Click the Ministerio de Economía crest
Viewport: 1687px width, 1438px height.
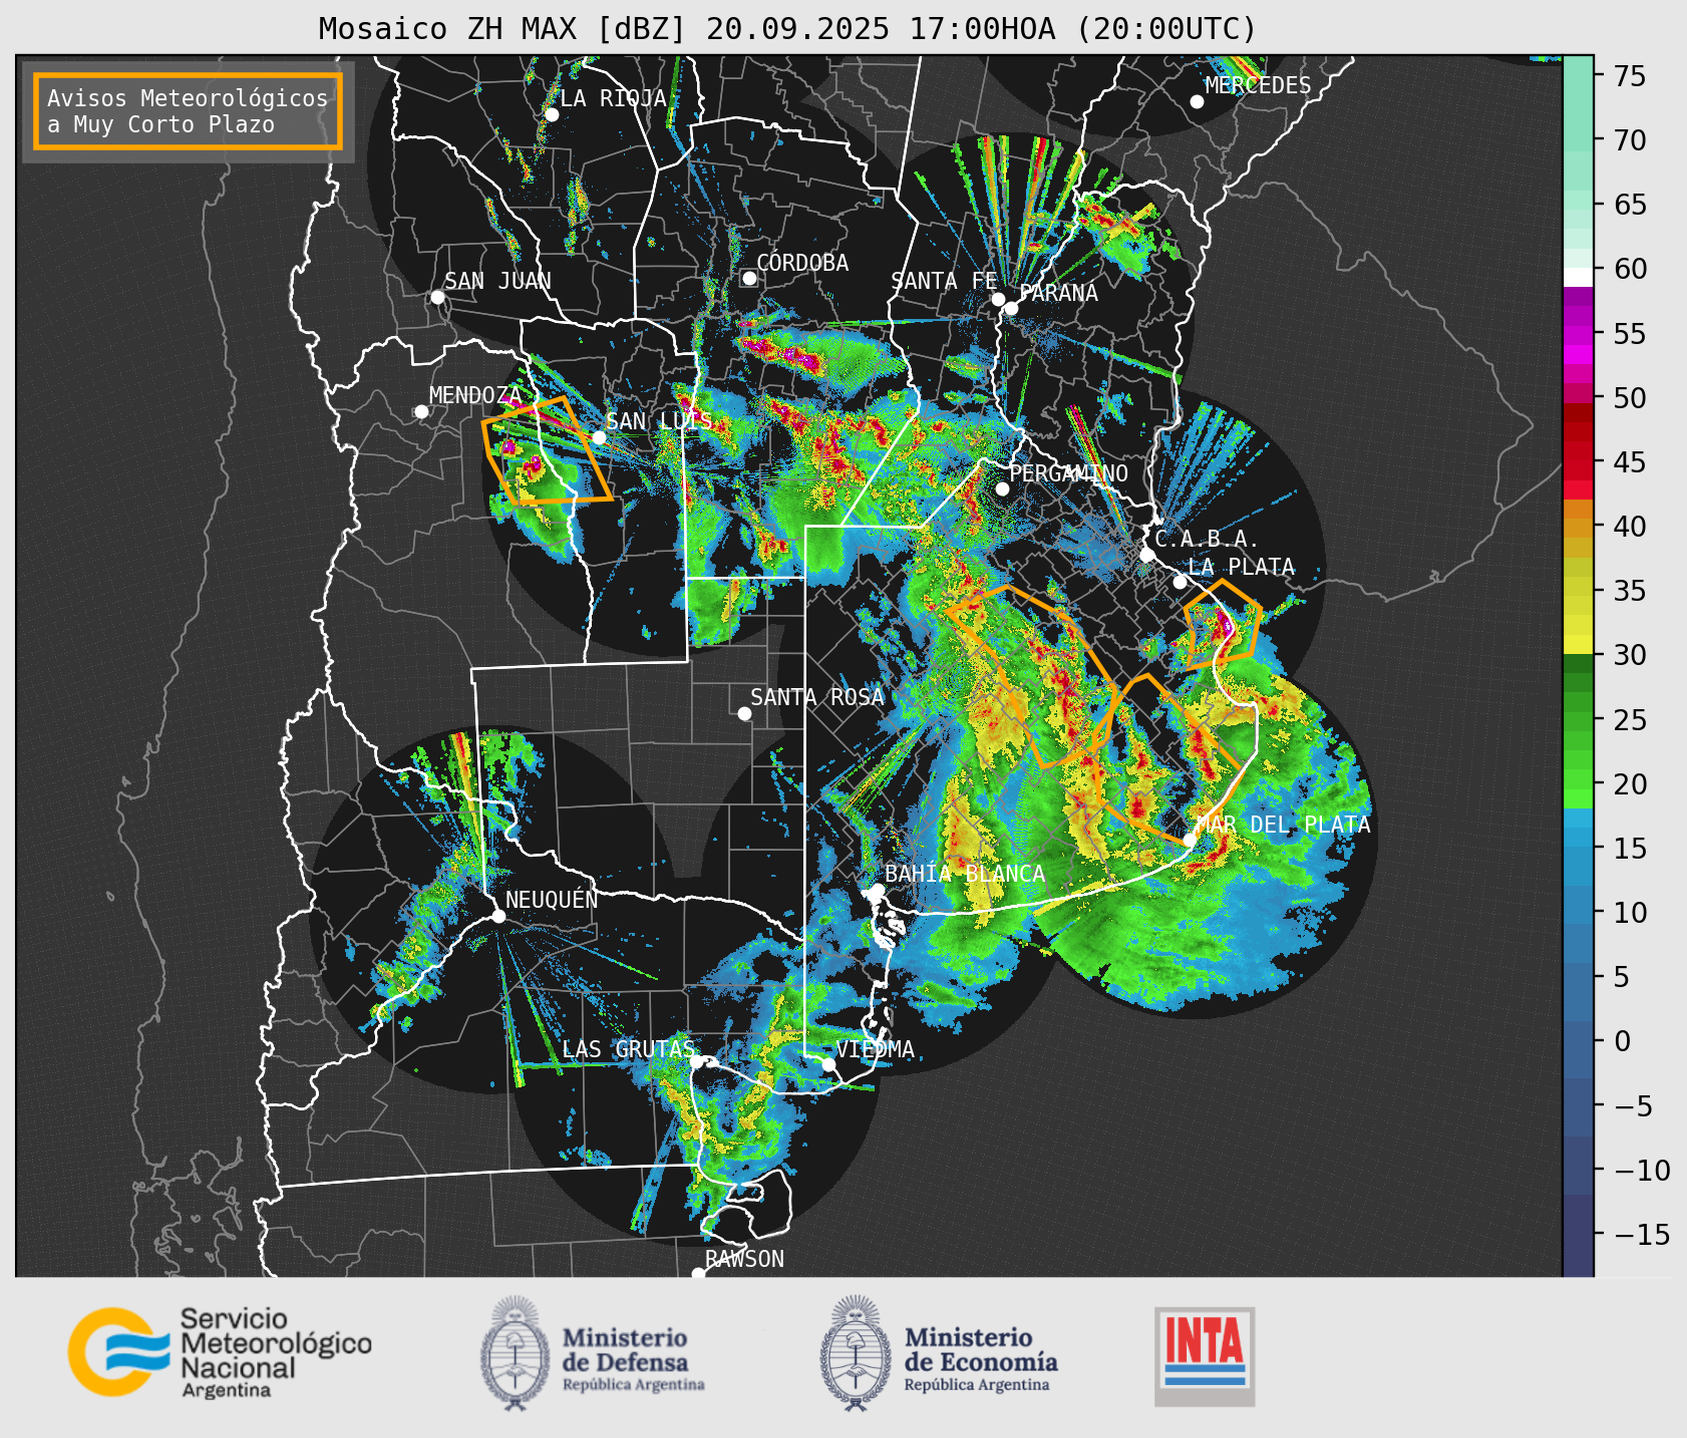tap(855, 1353)
